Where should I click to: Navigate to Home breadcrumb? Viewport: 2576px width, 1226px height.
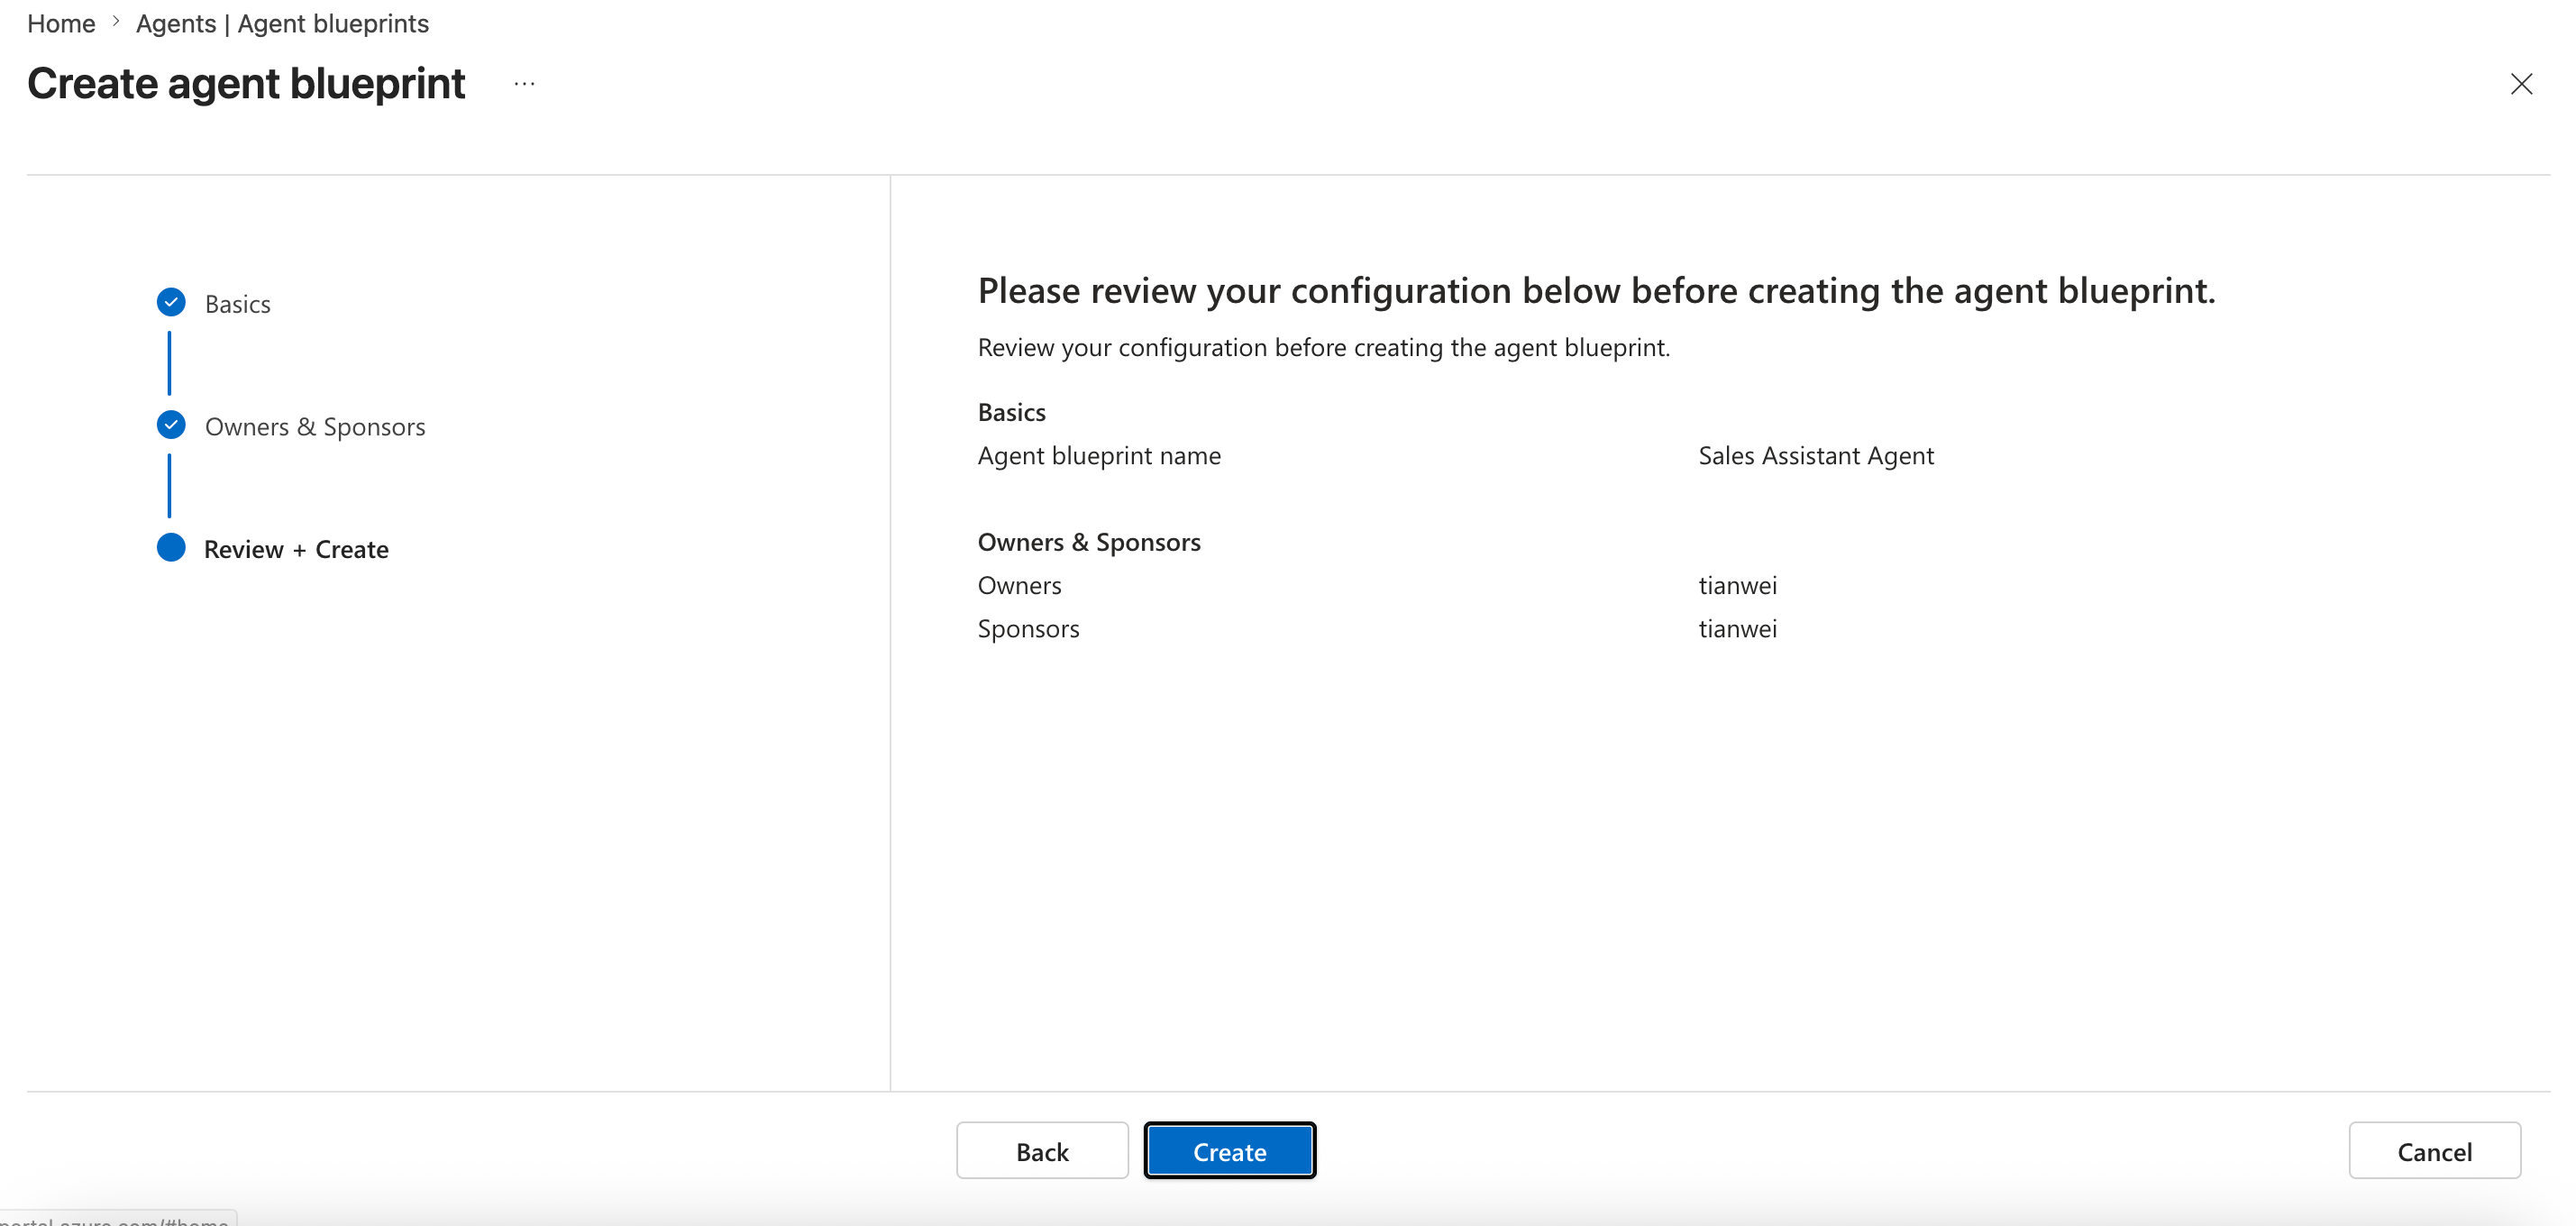pos(61,23)
